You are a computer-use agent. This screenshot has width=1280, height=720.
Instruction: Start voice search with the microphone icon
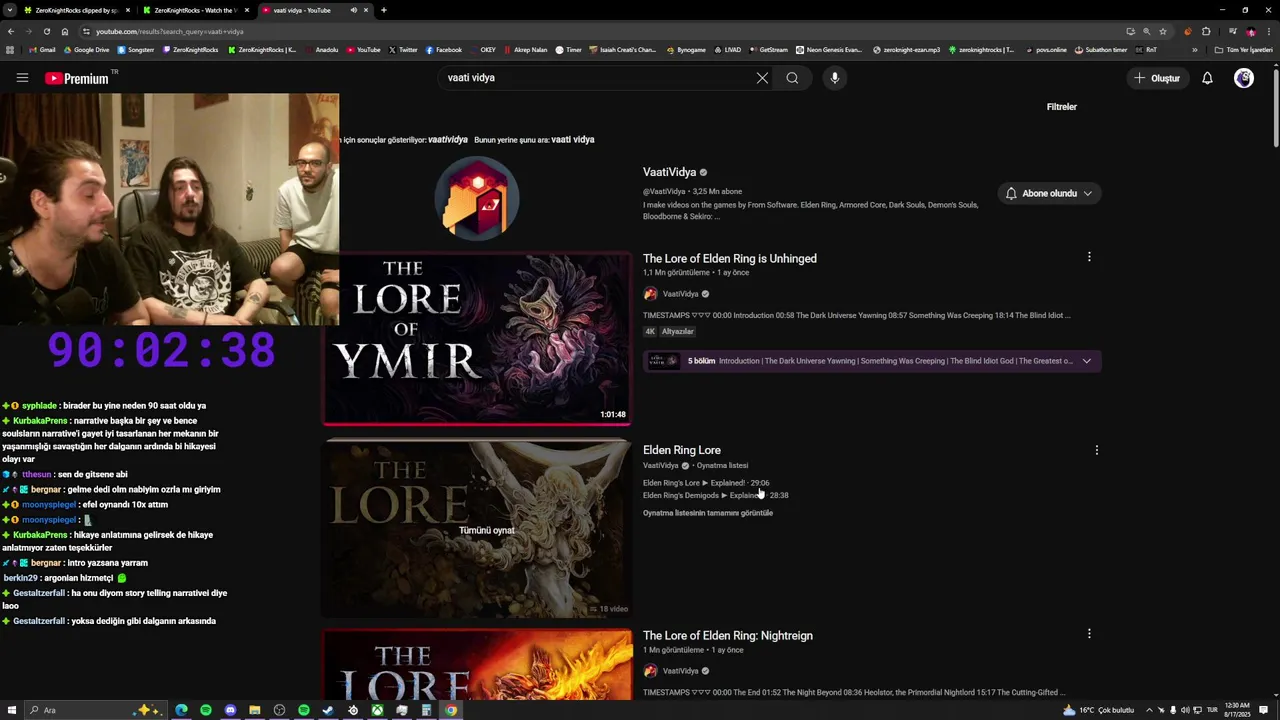pyautogui.click(x=834, y=78)
